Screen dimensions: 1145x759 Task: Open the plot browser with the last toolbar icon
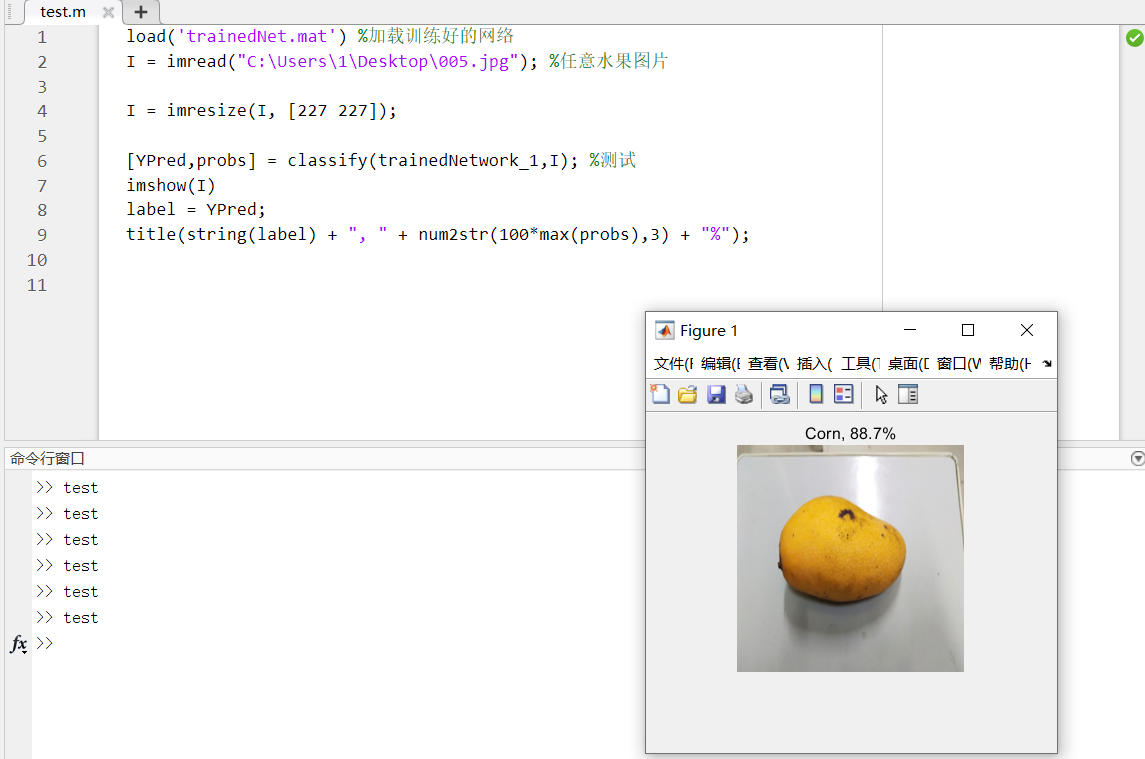908,394
